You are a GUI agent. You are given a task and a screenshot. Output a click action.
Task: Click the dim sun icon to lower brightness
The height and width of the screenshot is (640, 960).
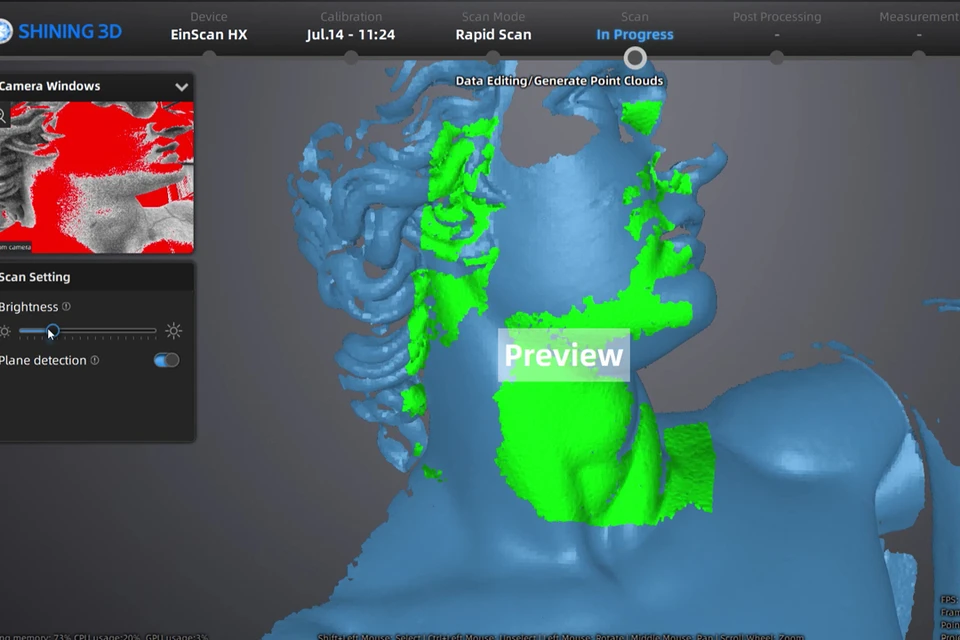pos(5,331)
